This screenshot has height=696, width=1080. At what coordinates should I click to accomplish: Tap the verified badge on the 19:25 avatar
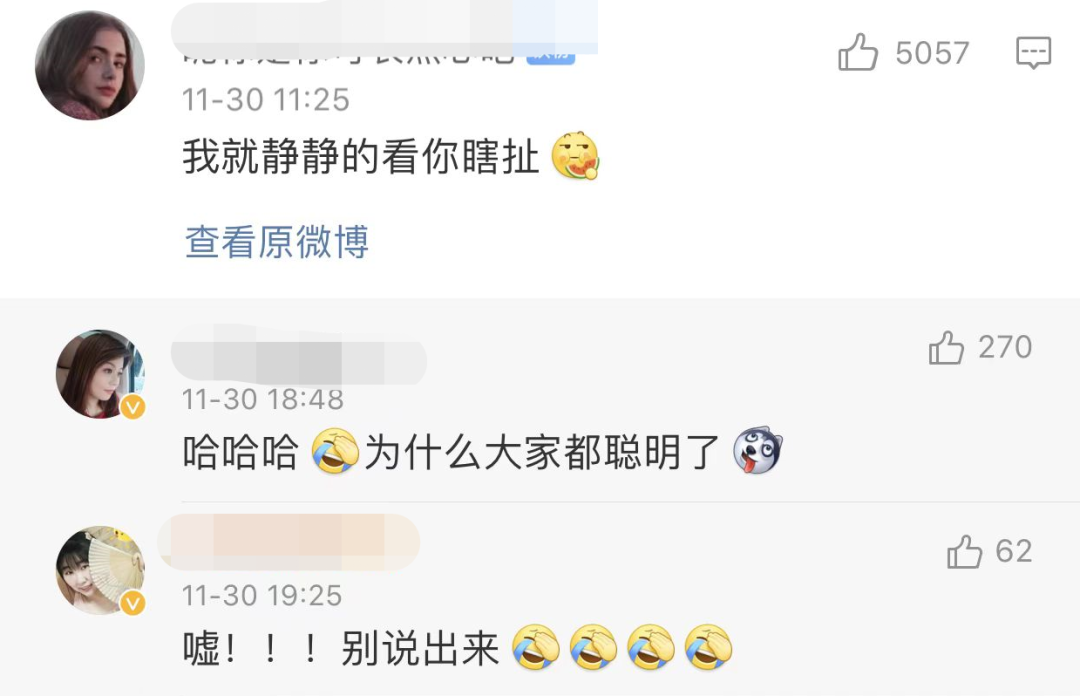[133, 604]
